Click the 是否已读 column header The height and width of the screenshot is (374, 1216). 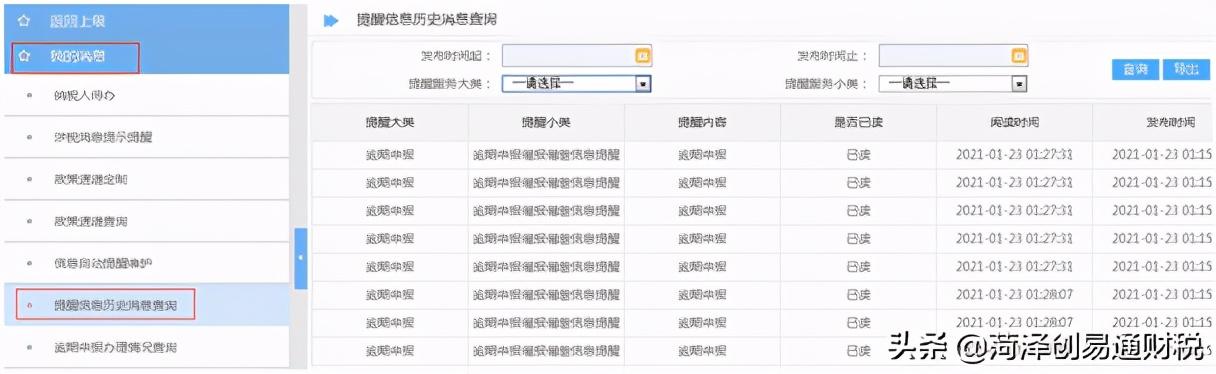click(858, 122)
